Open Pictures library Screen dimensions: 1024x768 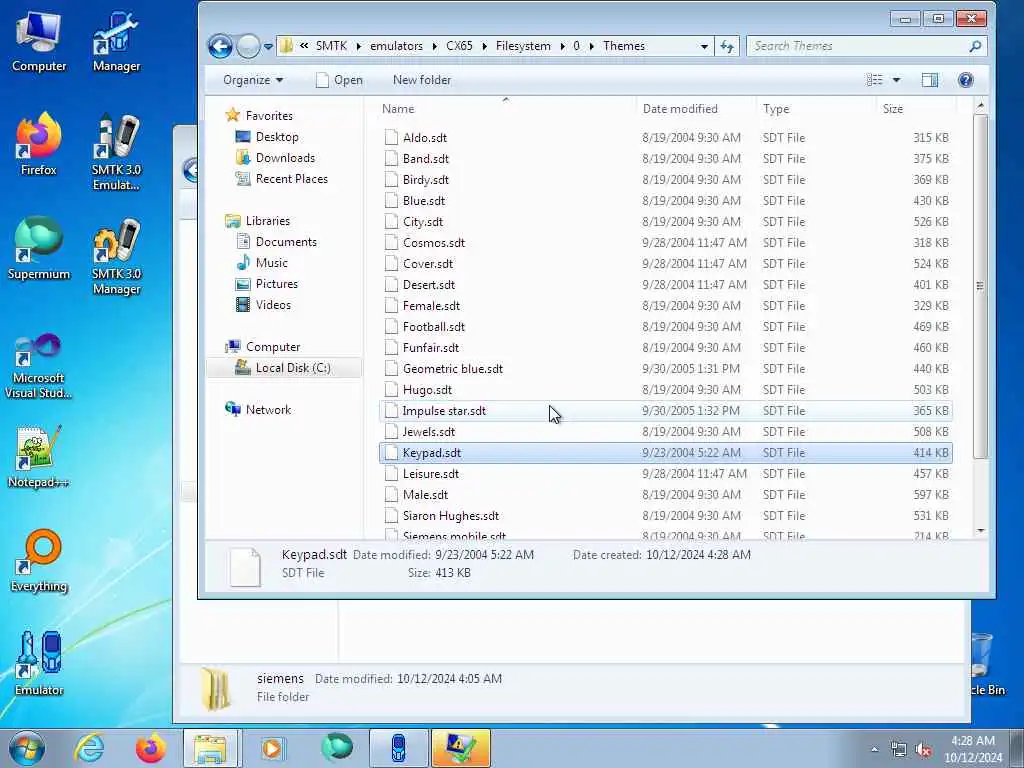[276, 284]
